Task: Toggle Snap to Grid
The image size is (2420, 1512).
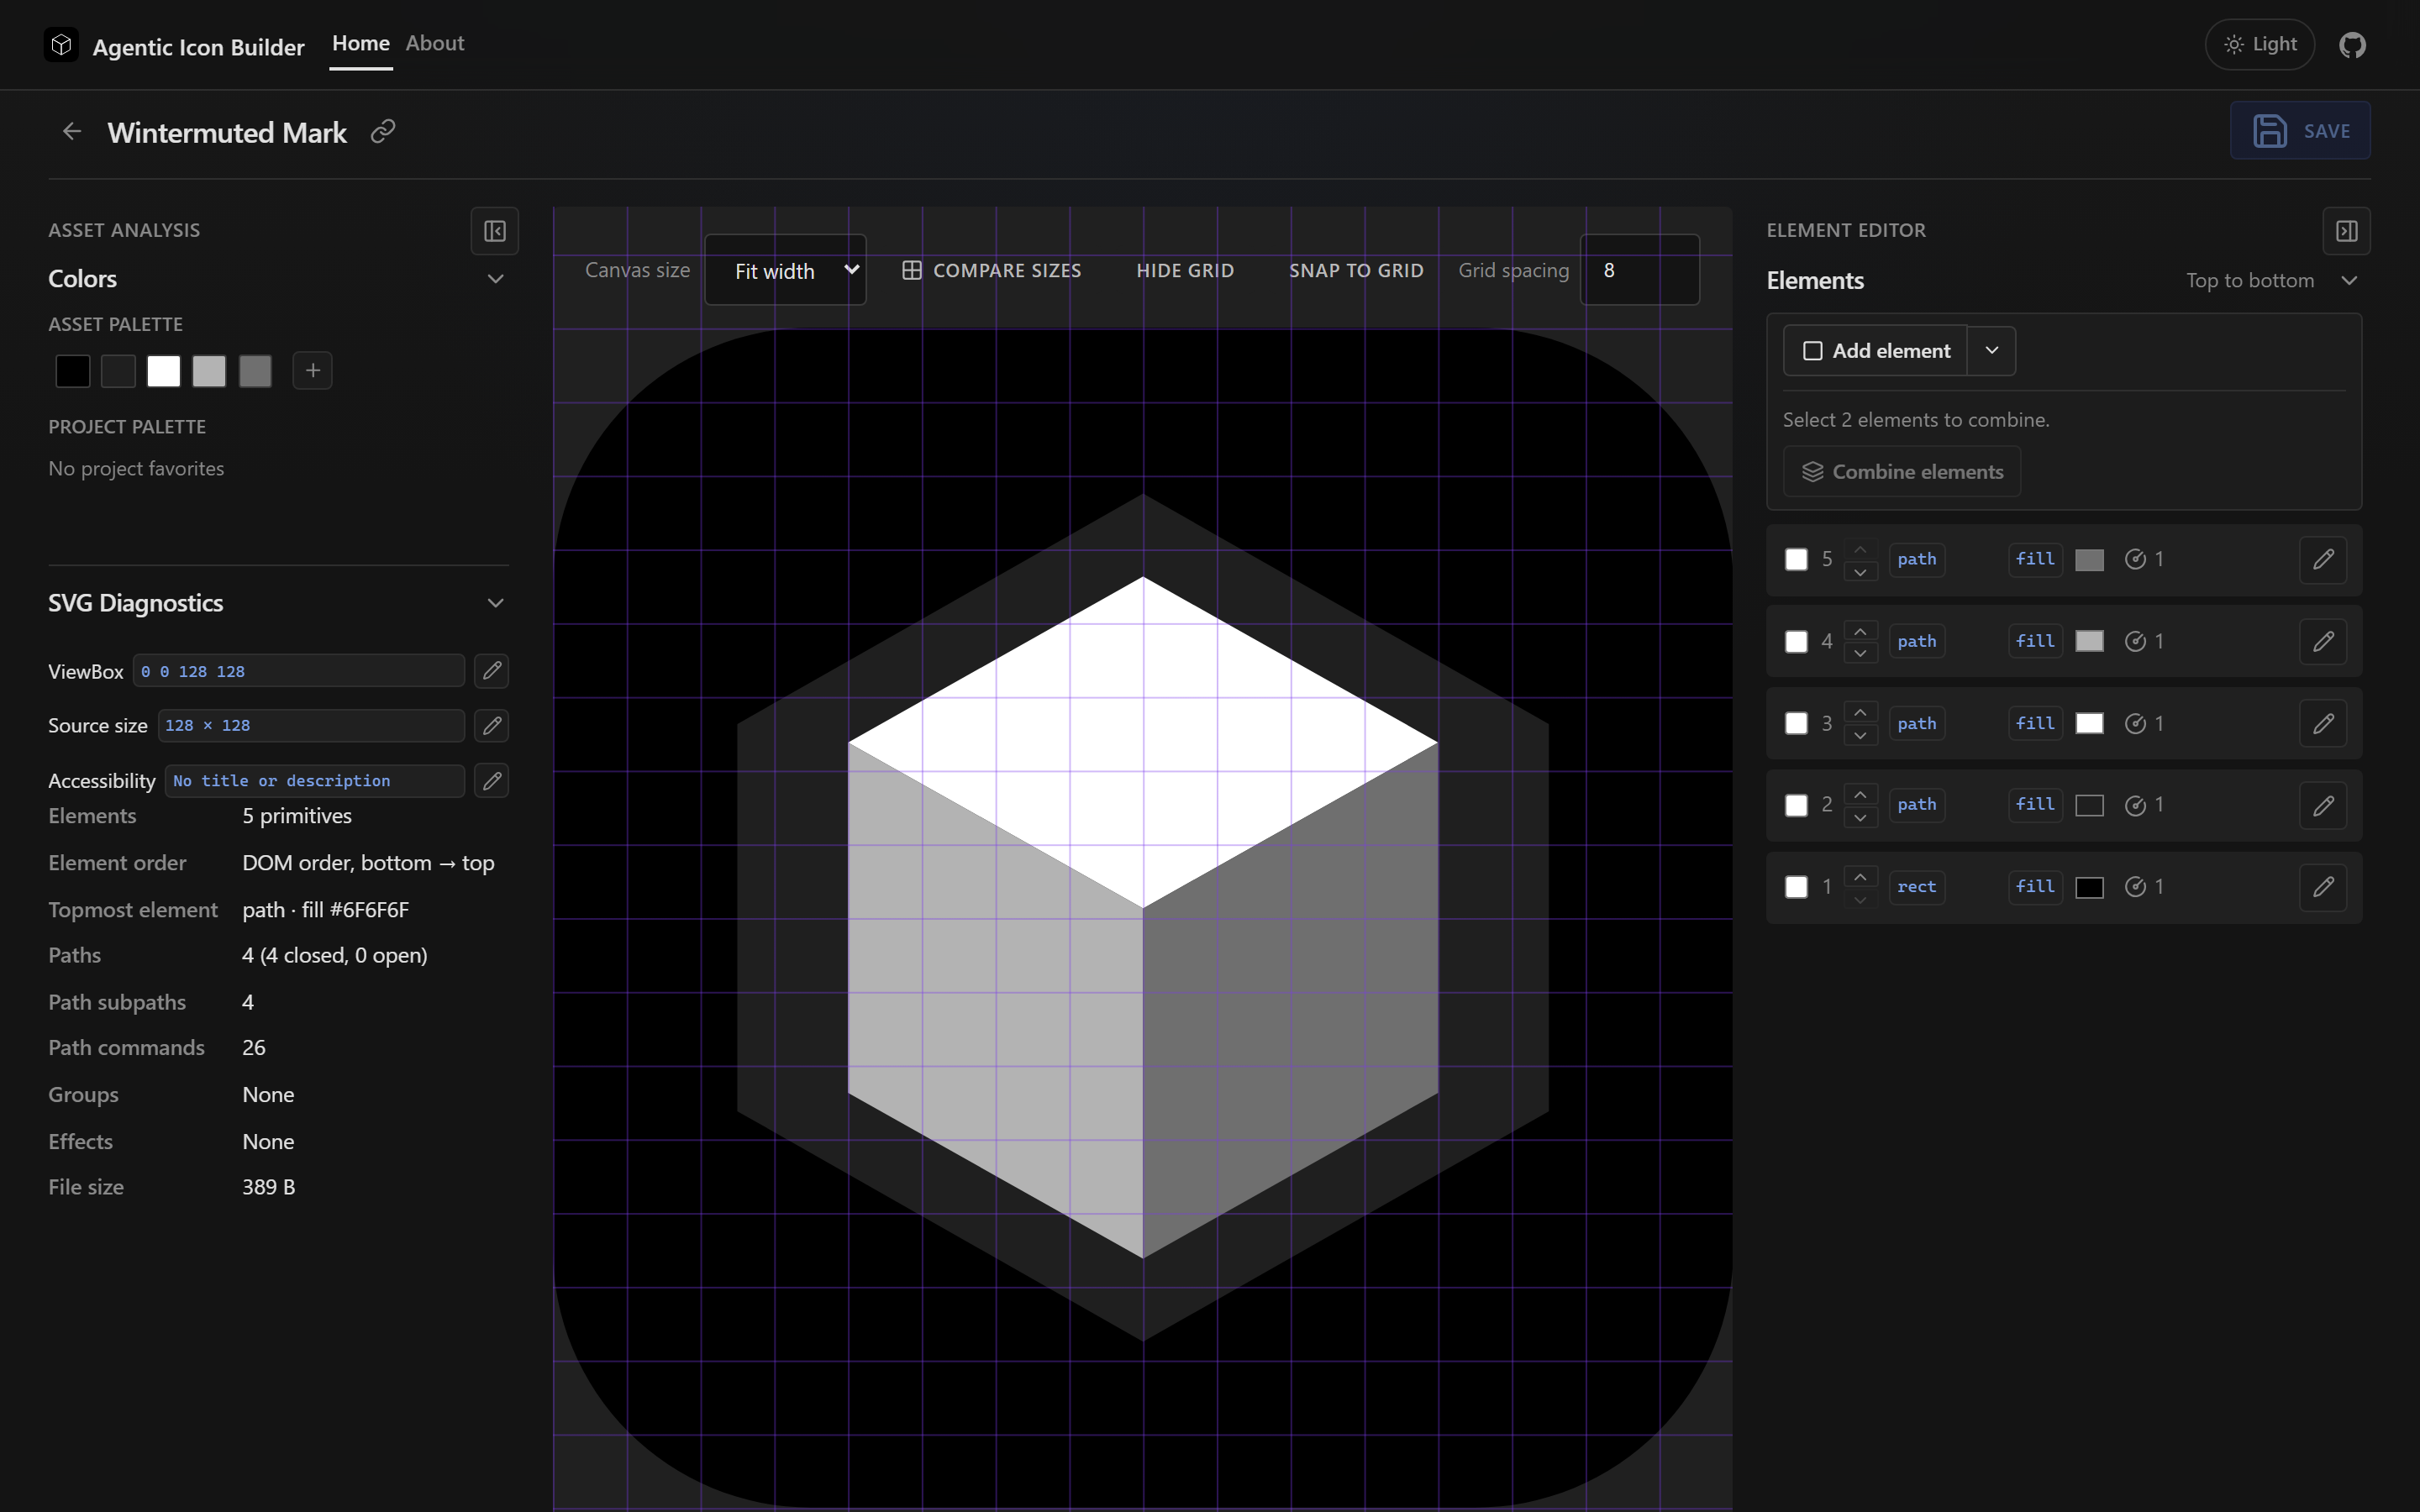Action: (x=1356, y=270)
